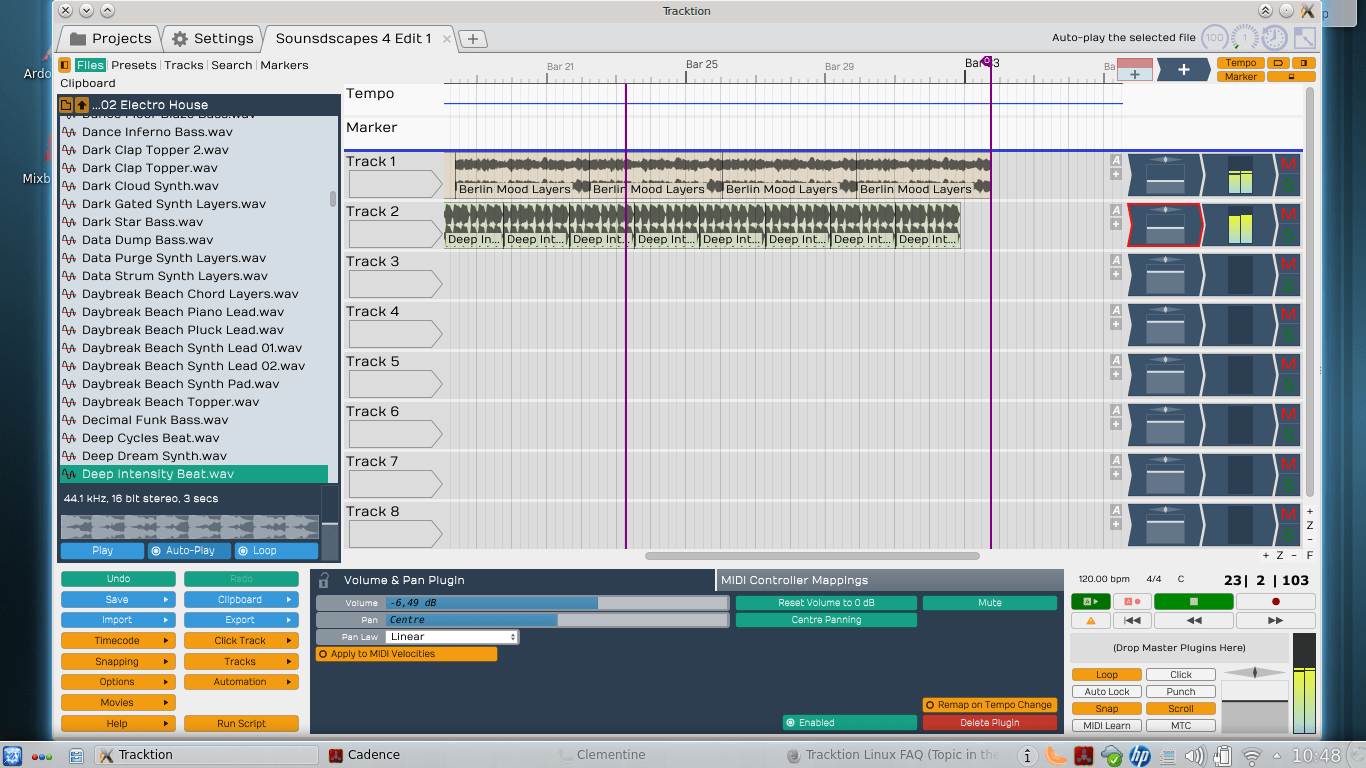
Task: Select Track 1 level meter plugin
Action: coord(1239,175)
